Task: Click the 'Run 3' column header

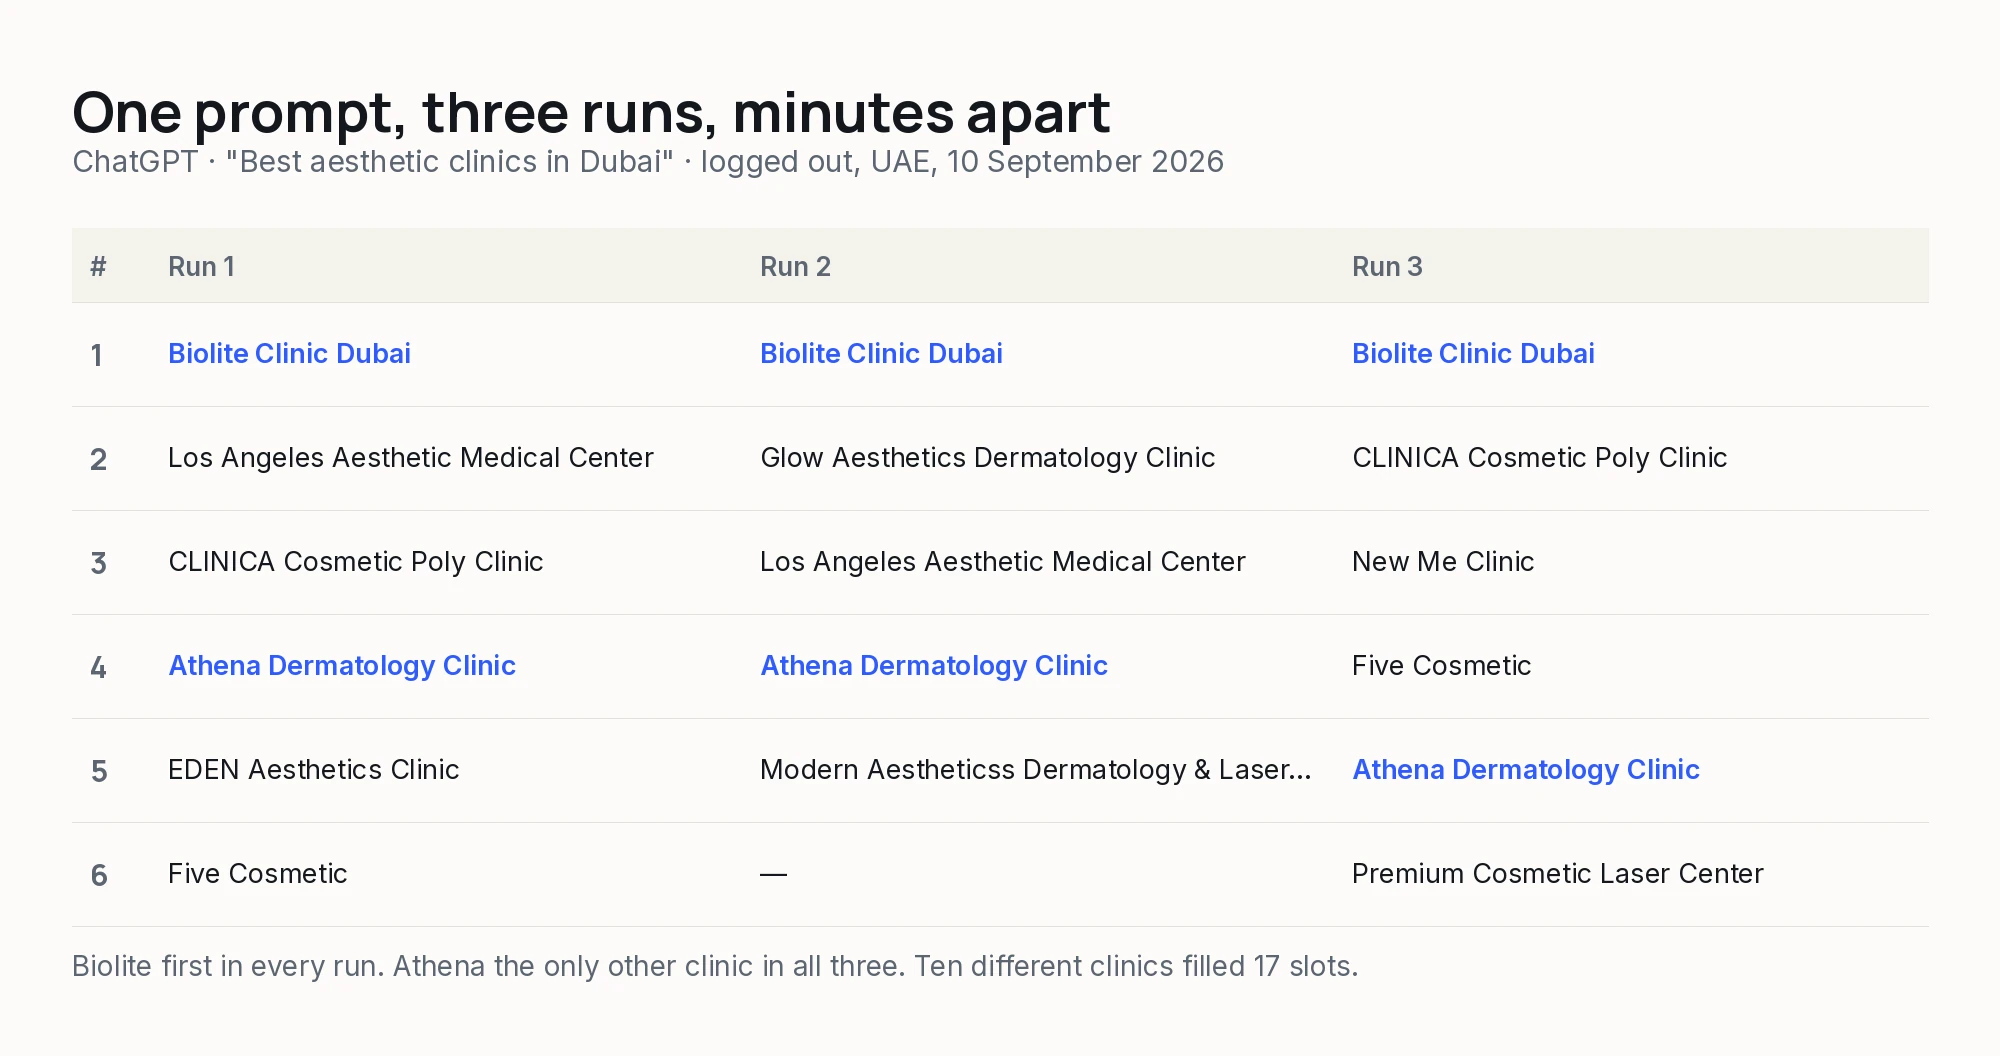Action: 1387,266
